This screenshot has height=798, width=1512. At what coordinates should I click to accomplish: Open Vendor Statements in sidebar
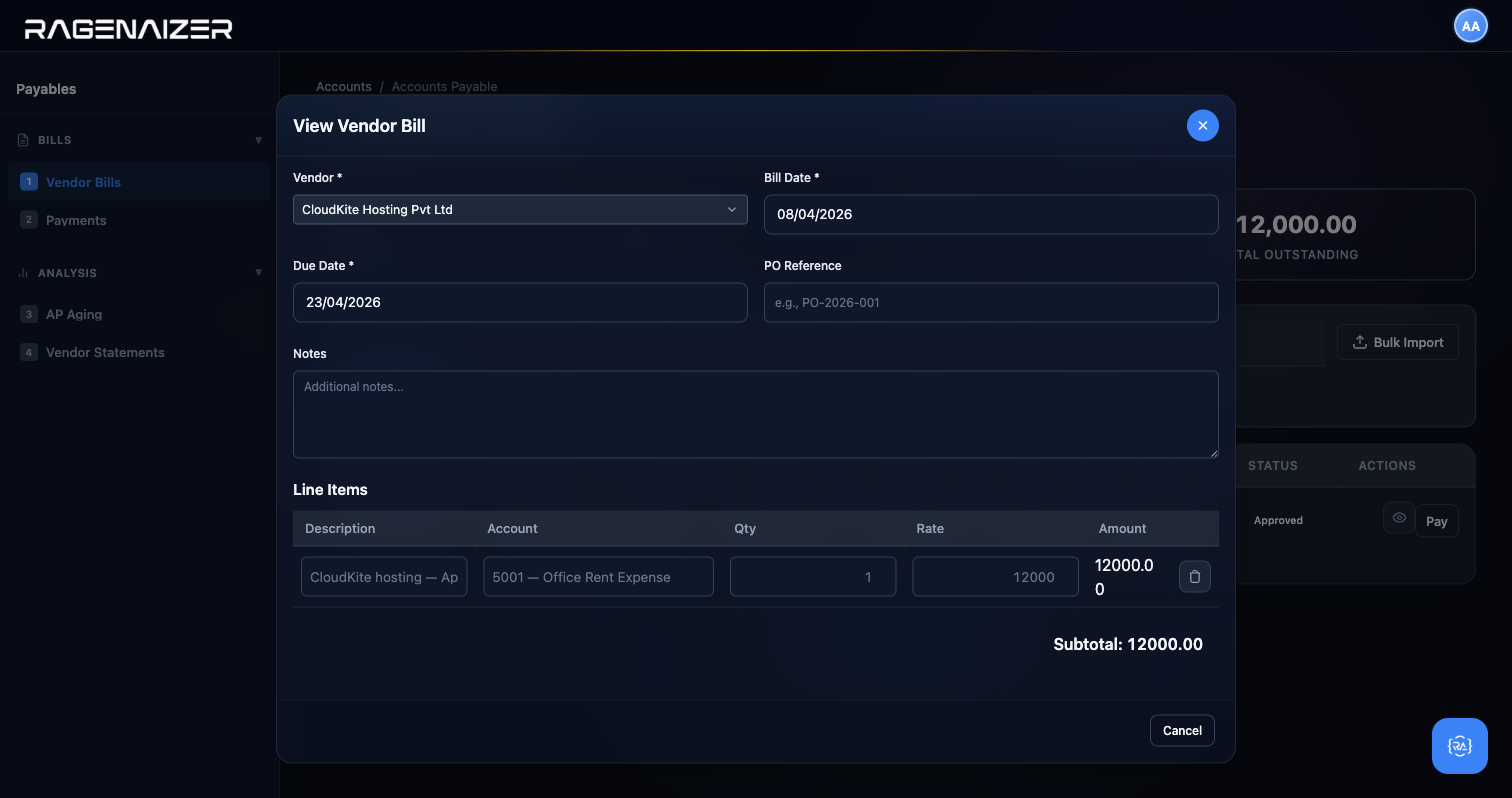point(139,352)
